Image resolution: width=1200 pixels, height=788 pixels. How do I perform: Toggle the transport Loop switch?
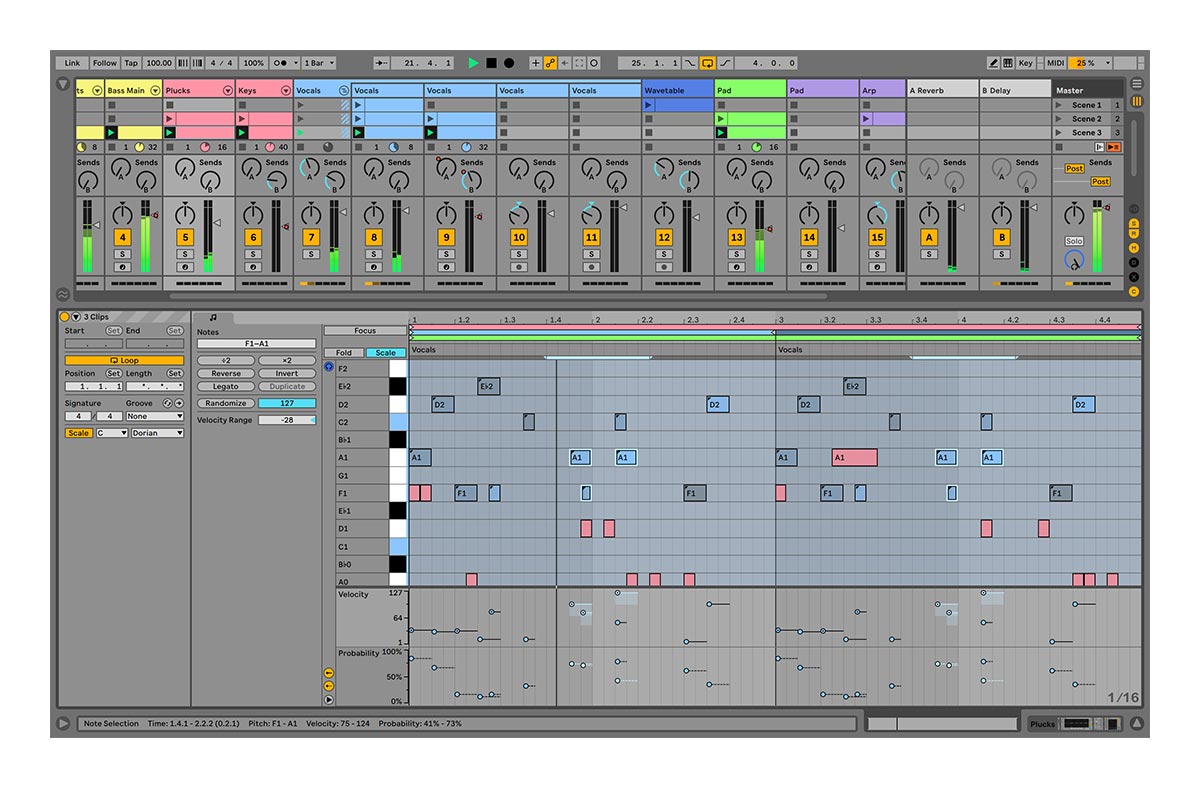[x=708, y=63]
